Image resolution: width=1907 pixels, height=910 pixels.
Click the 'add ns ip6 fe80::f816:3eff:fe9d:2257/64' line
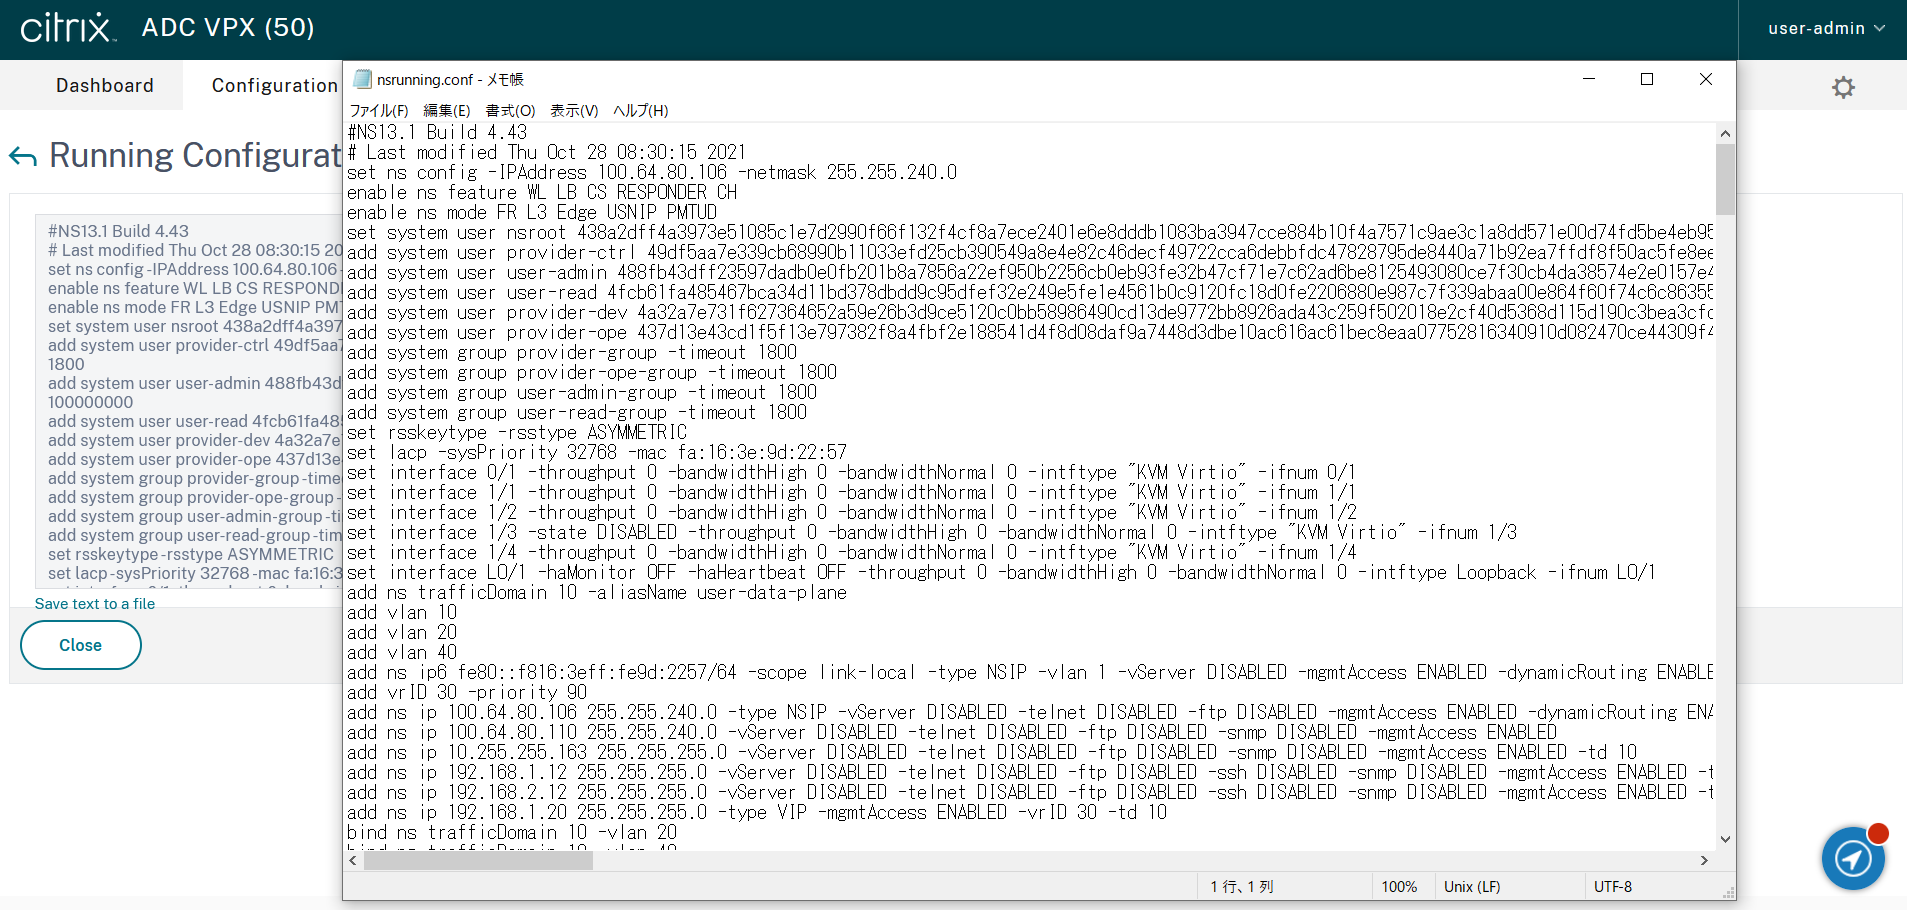pyautogui.click(x=1030, y=672)
